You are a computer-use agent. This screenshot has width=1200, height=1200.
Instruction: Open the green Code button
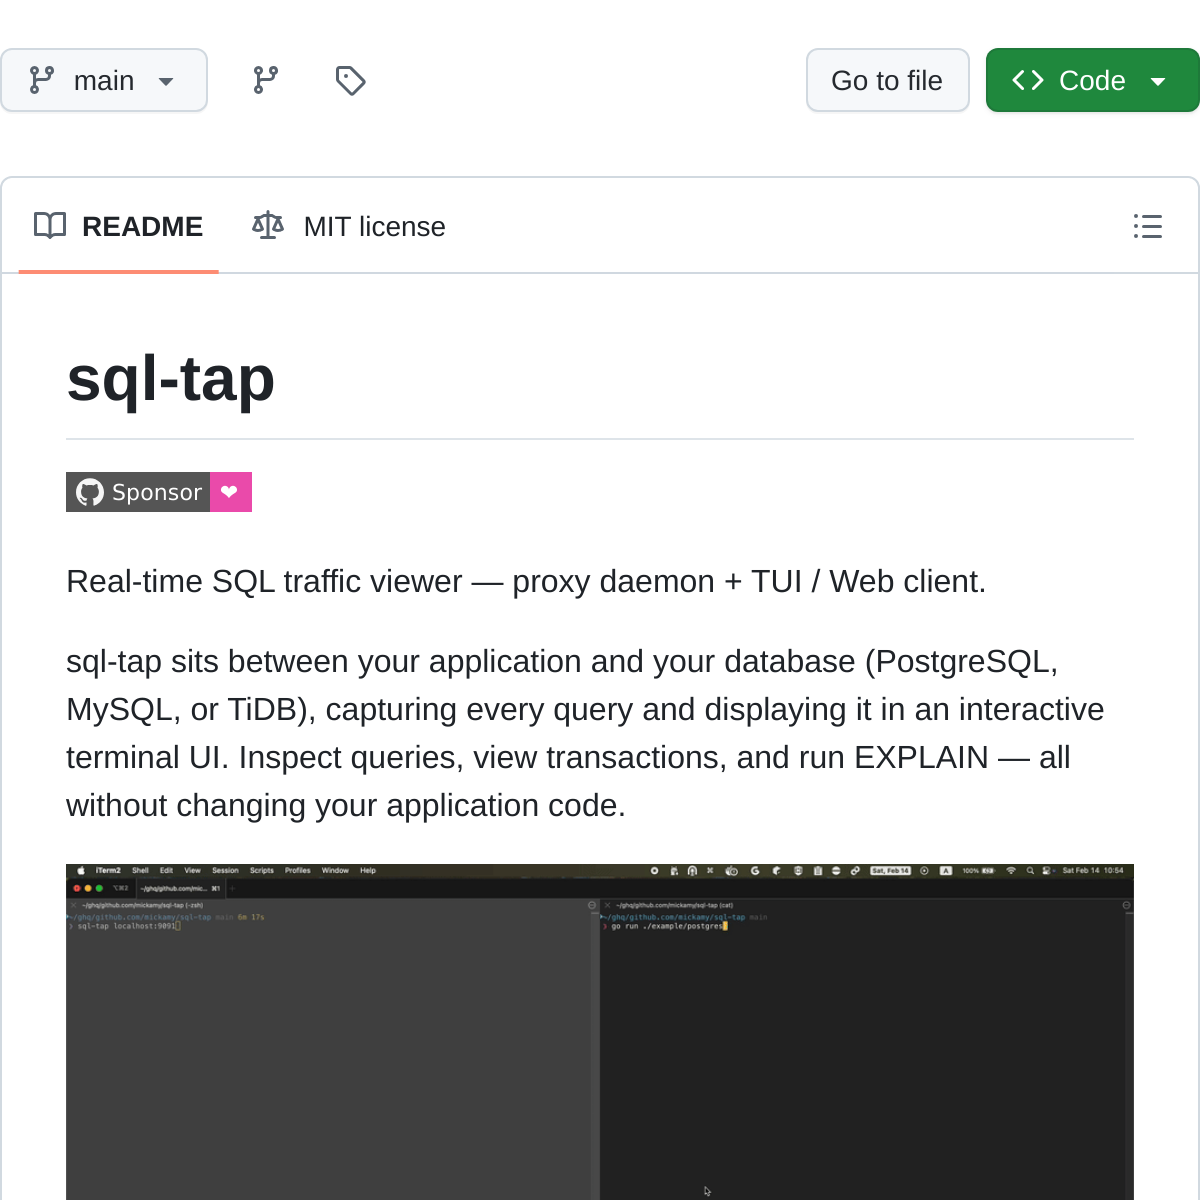tap(1092, 80)
